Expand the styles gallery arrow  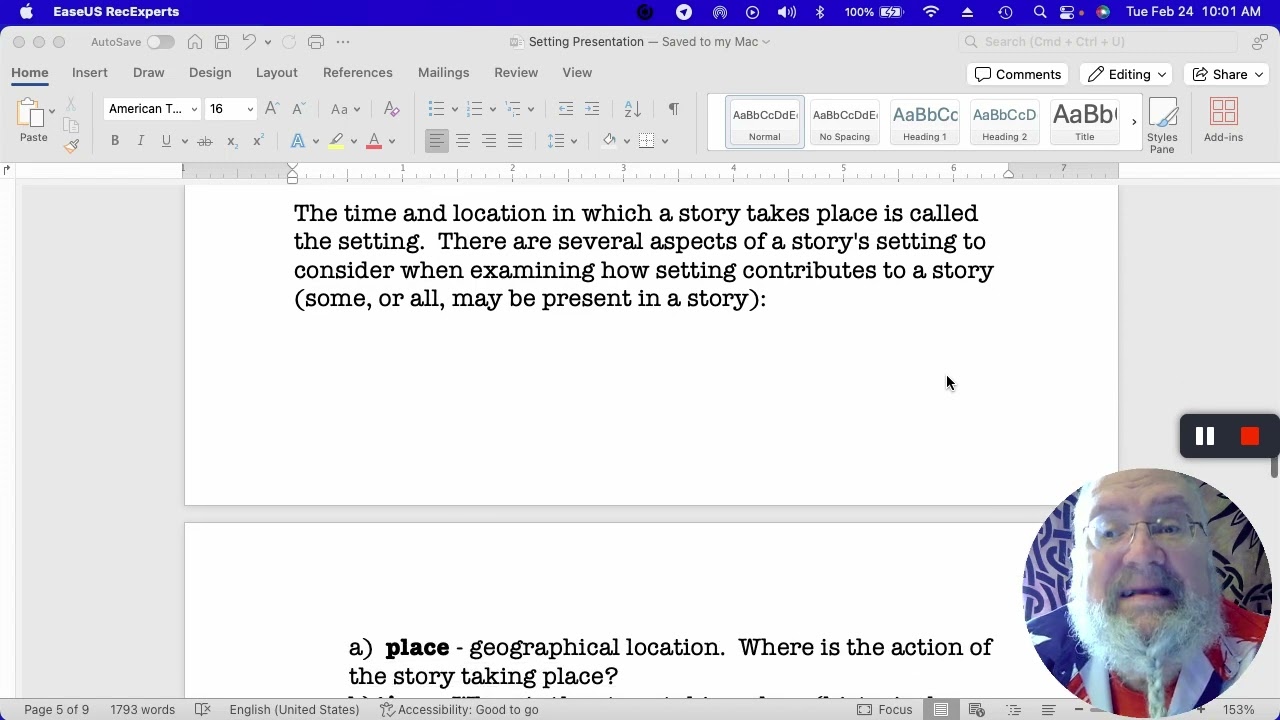click(x=1134, y=122)
